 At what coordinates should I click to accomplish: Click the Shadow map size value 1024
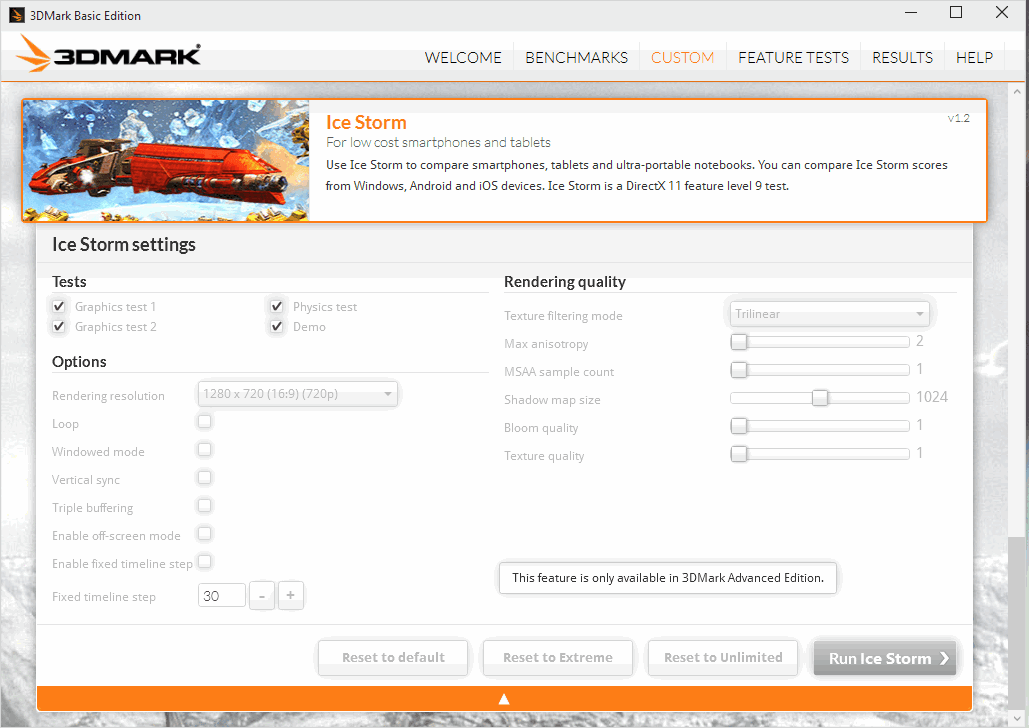click(x=932, y=397)
